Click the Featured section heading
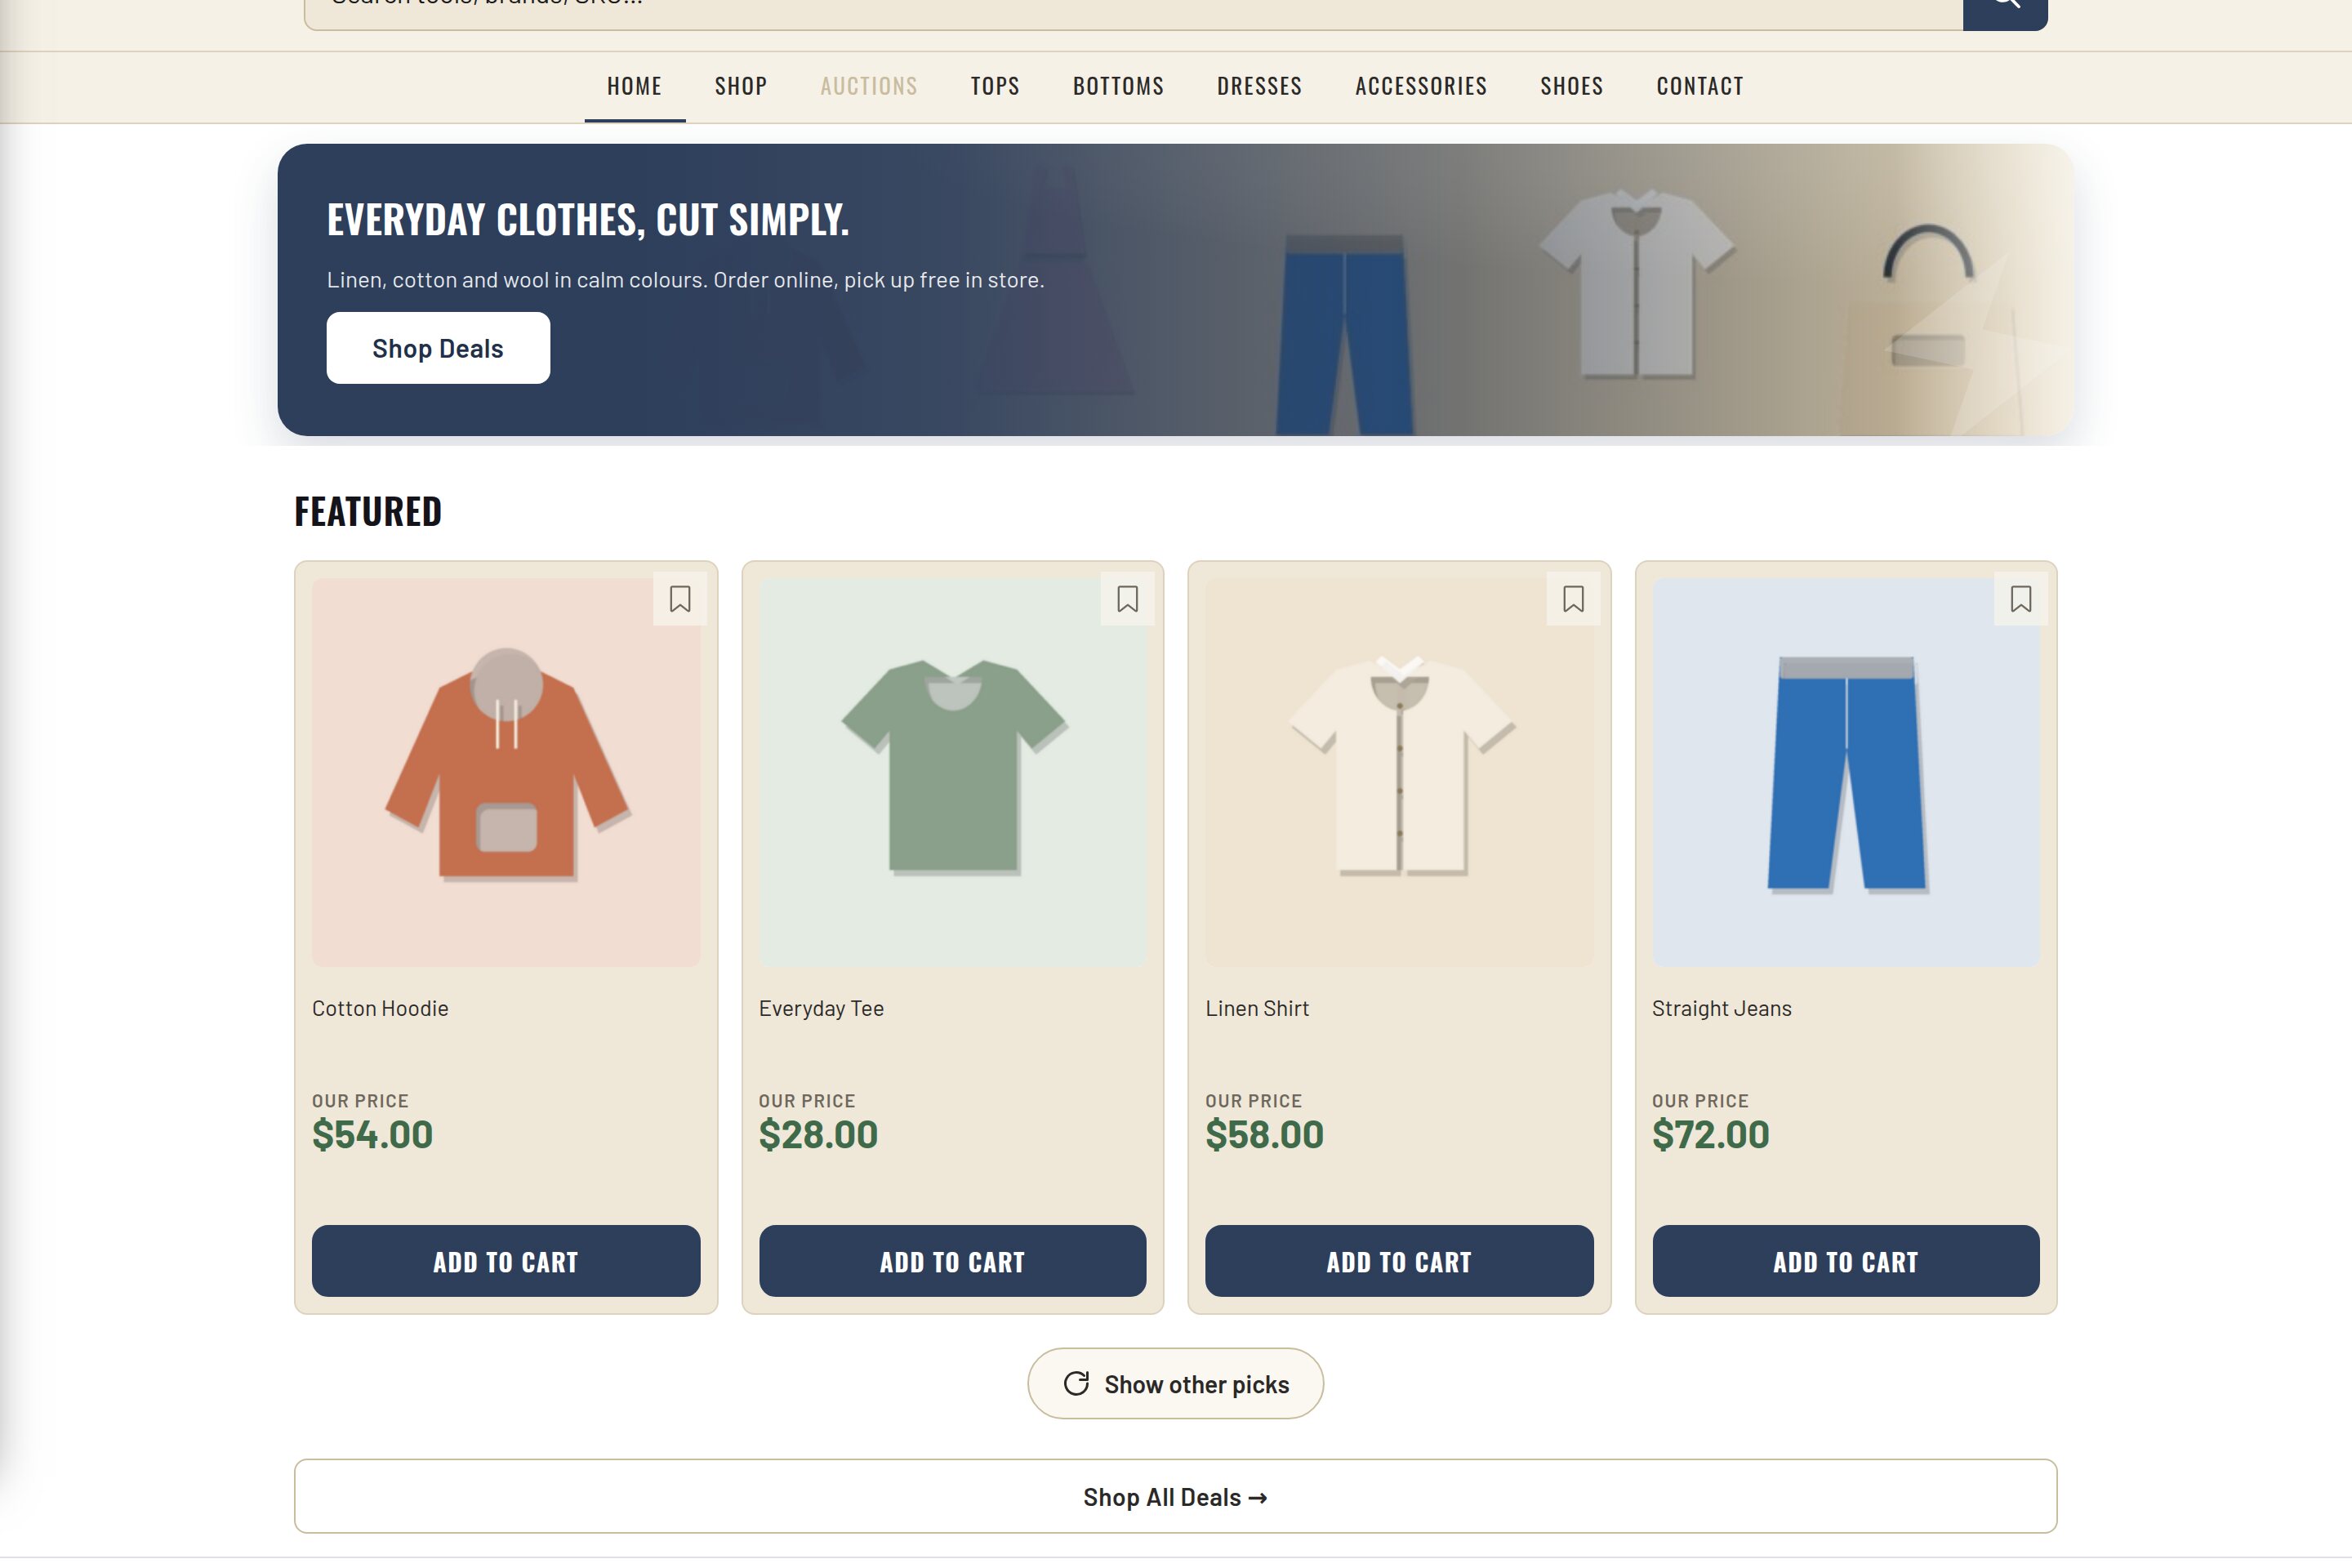Image resolution: width=2352 pixels, height=1568 pixels. 368,511
